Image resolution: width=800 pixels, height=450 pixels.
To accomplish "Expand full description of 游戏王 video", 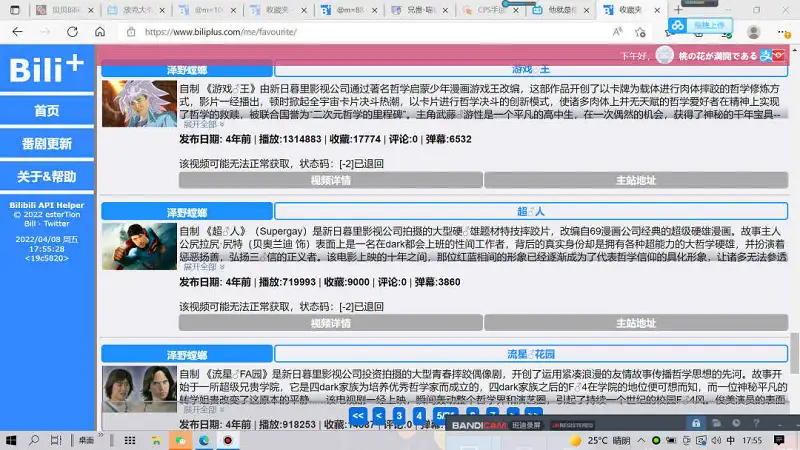I will pos(204,124).
